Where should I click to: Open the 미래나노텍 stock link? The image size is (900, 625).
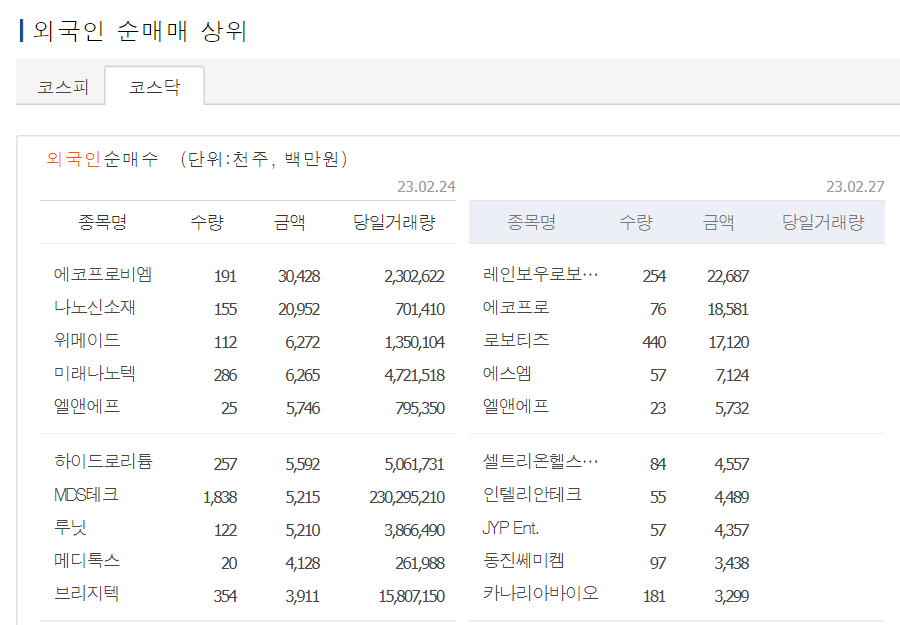point(95,374)
